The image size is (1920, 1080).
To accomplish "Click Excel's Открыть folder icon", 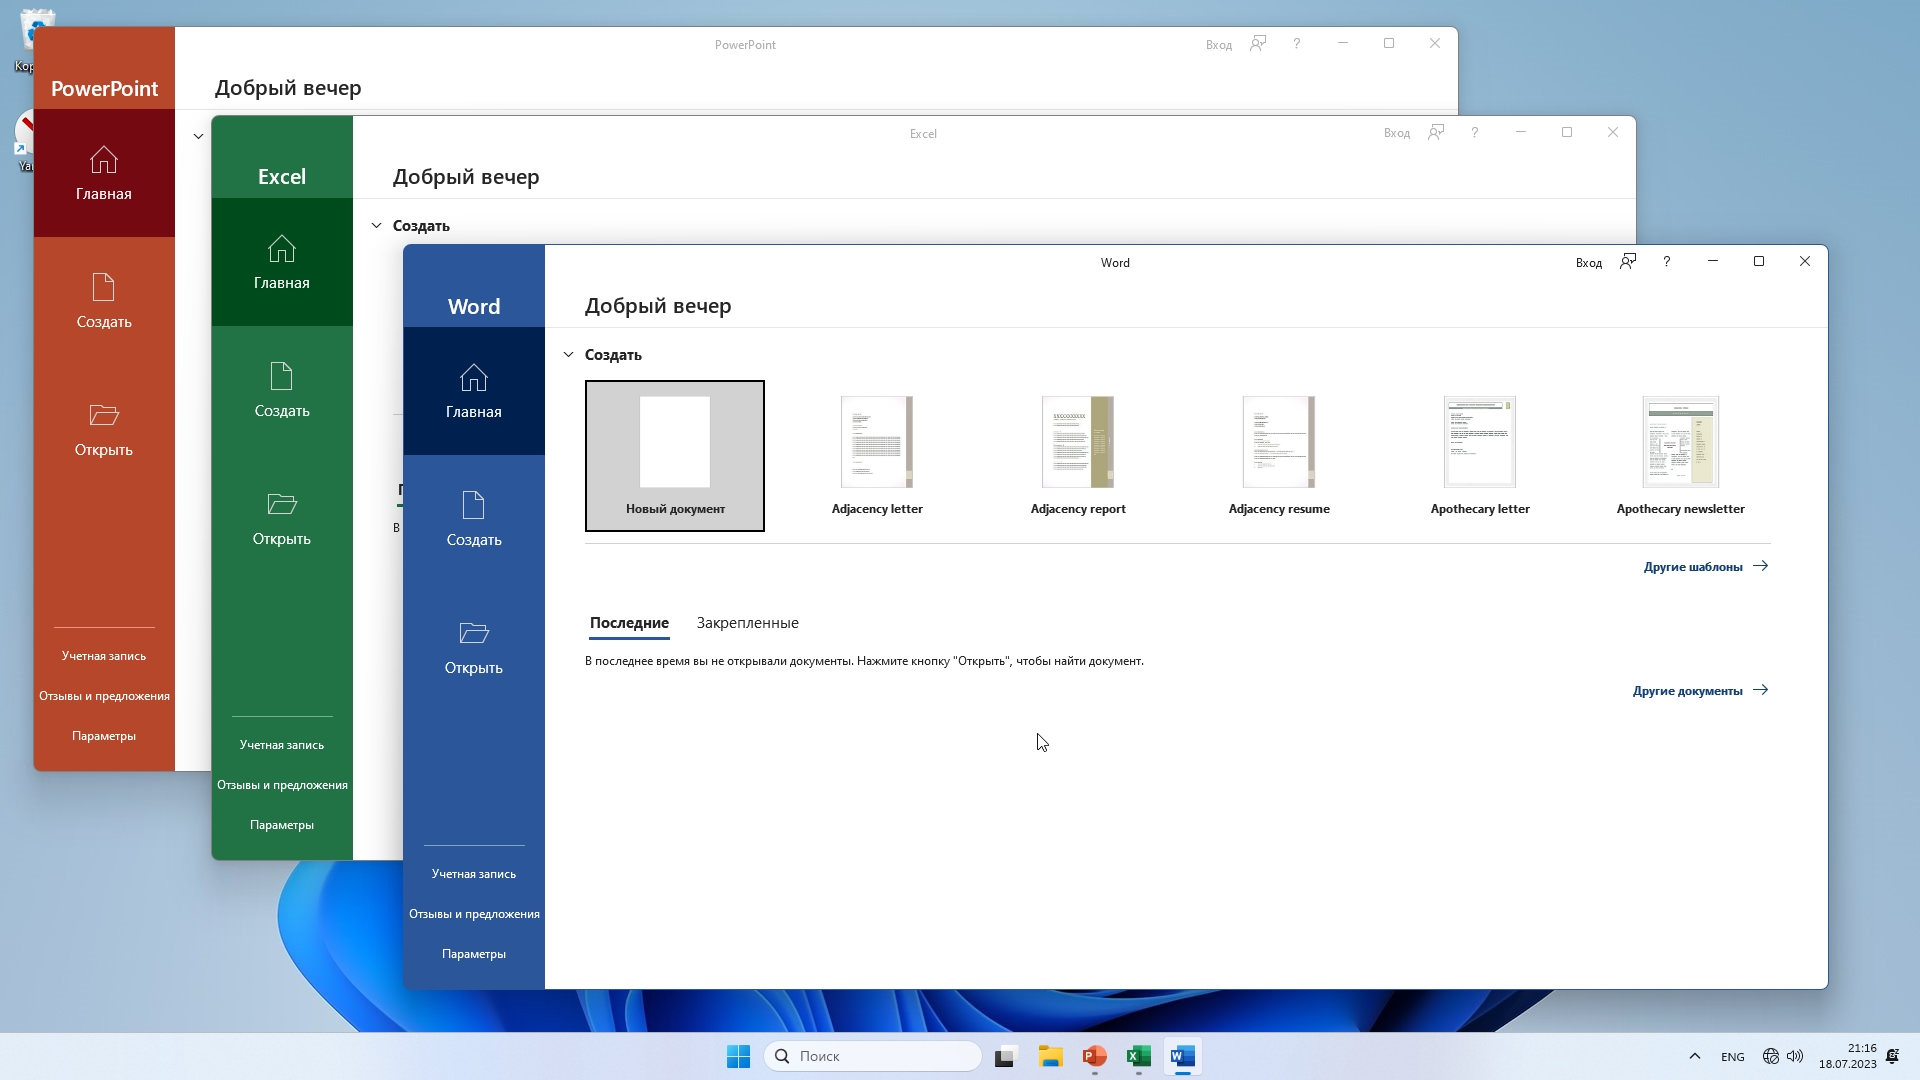I will click(x=281, y=504).
